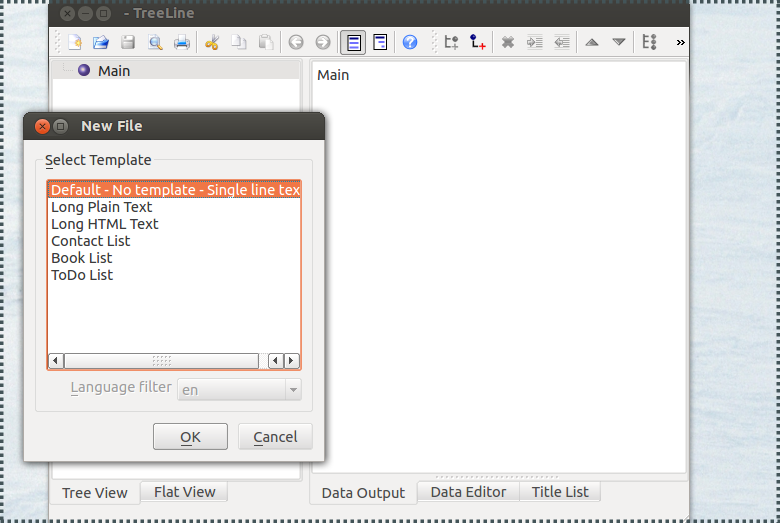Cancel the New File dialog
The height and width of the screenshot is (523, 780).
(x=275, y=437)
